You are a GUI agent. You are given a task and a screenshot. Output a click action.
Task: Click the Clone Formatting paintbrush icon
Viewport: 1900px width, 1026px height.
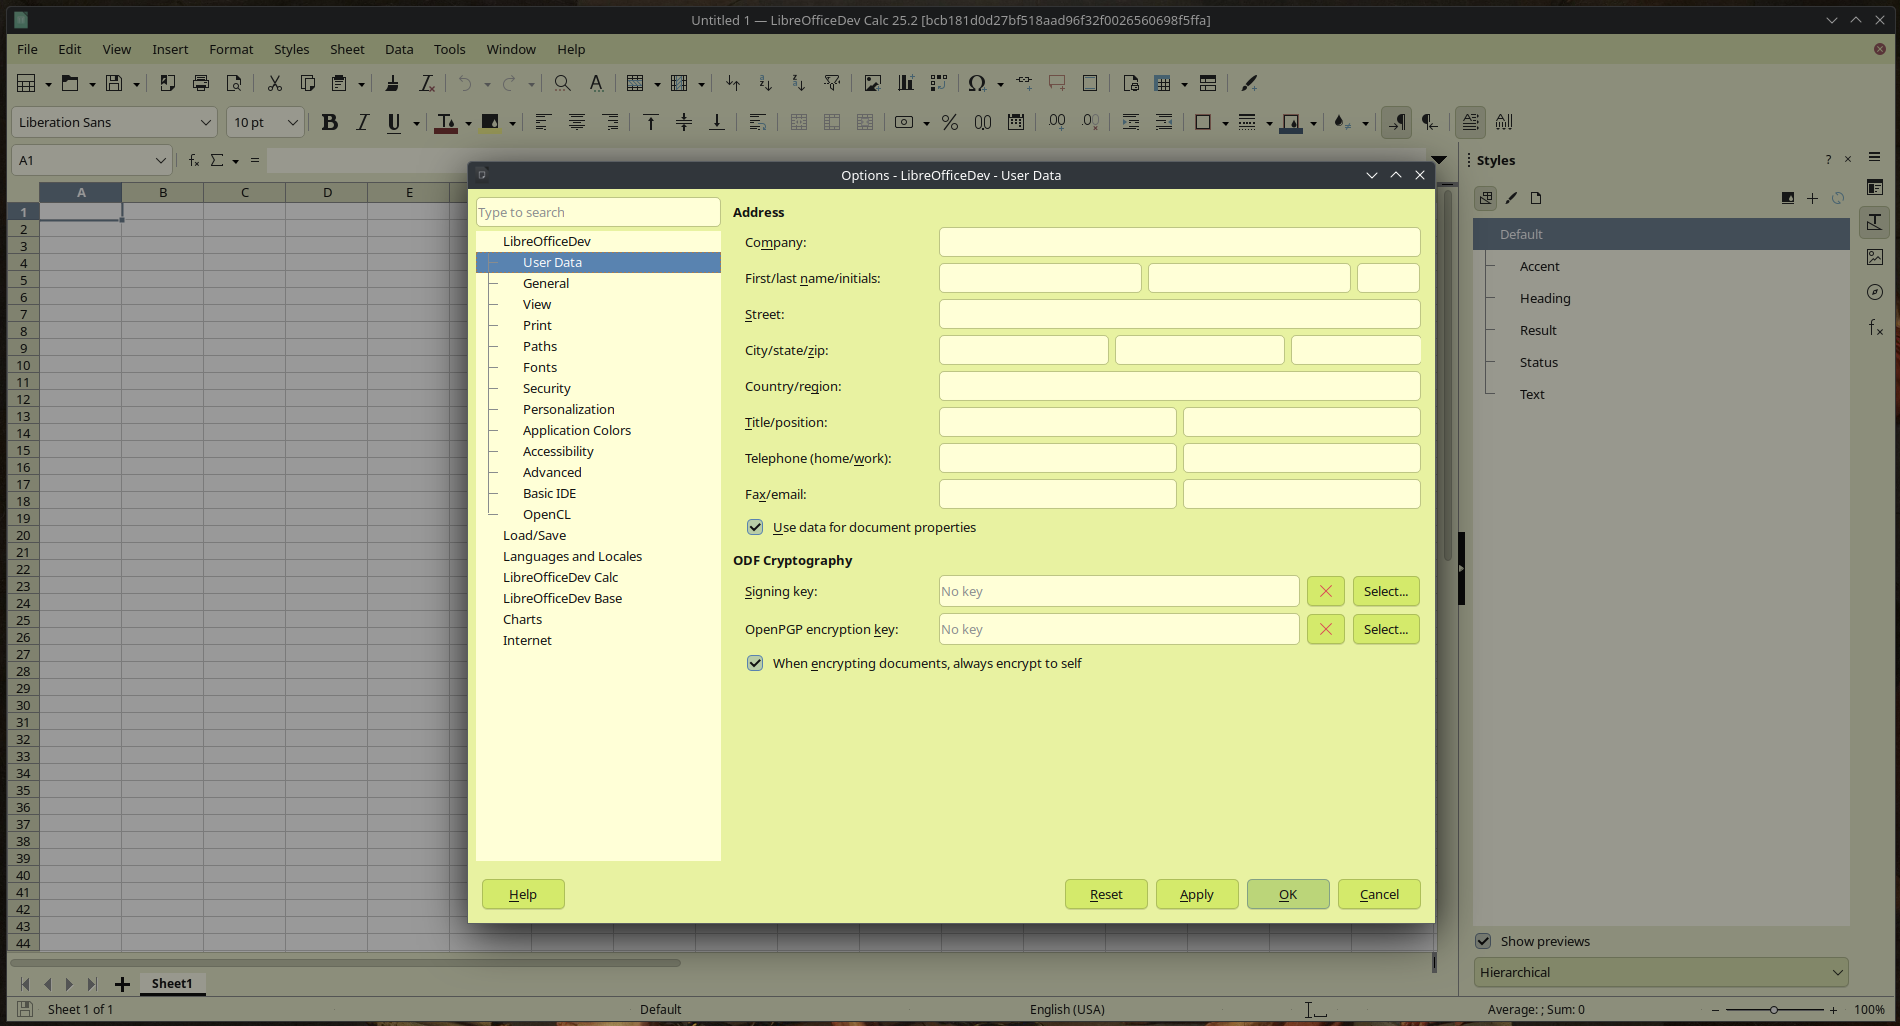(x=392, y=83)
